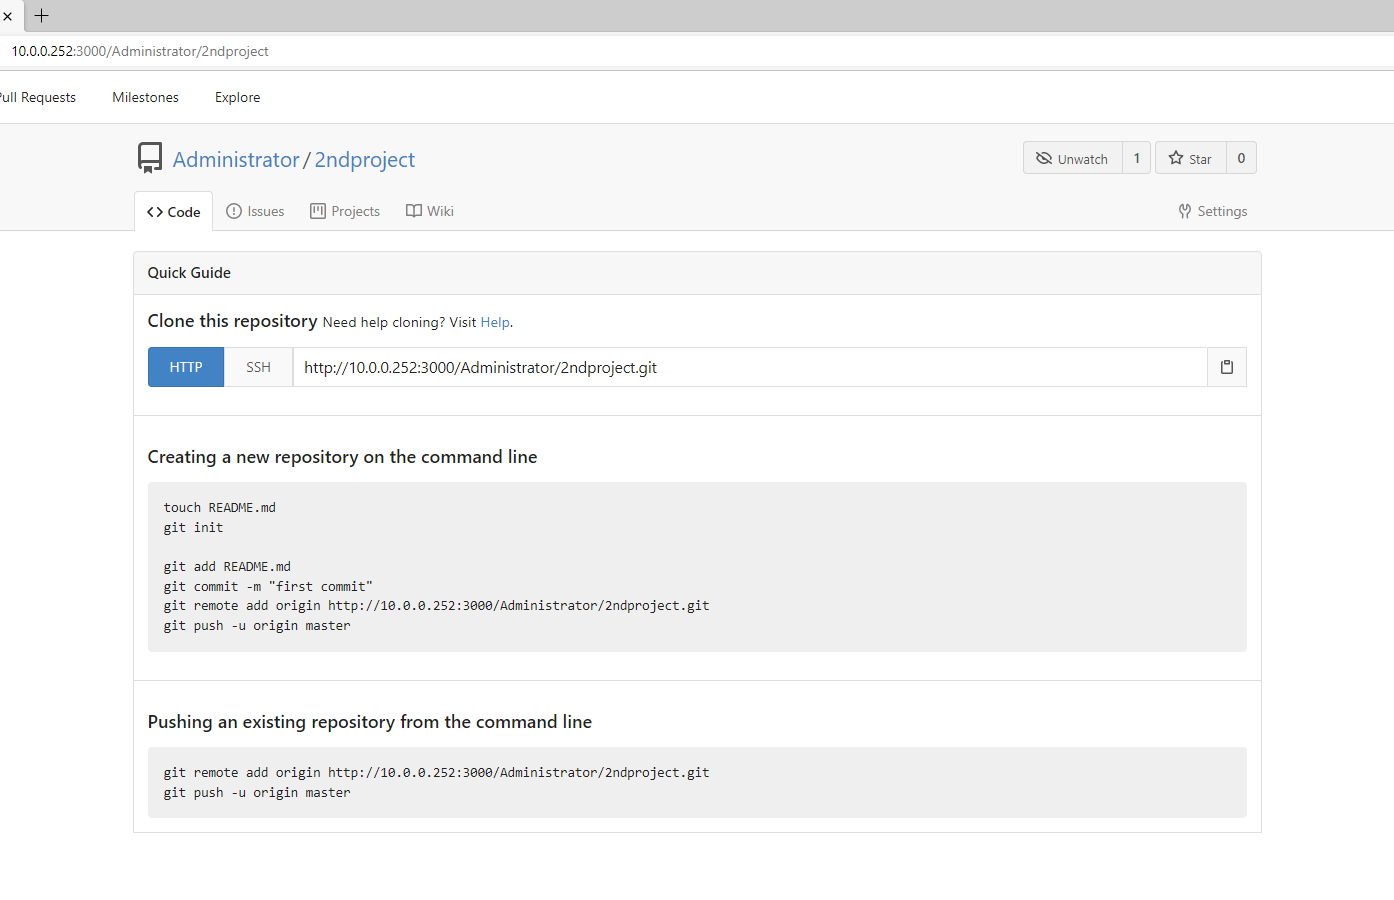Image resolution: width=1394 pixels, height=900 pixels.
Task: Click Explore in the top navigation
Action: coord(237,97)
